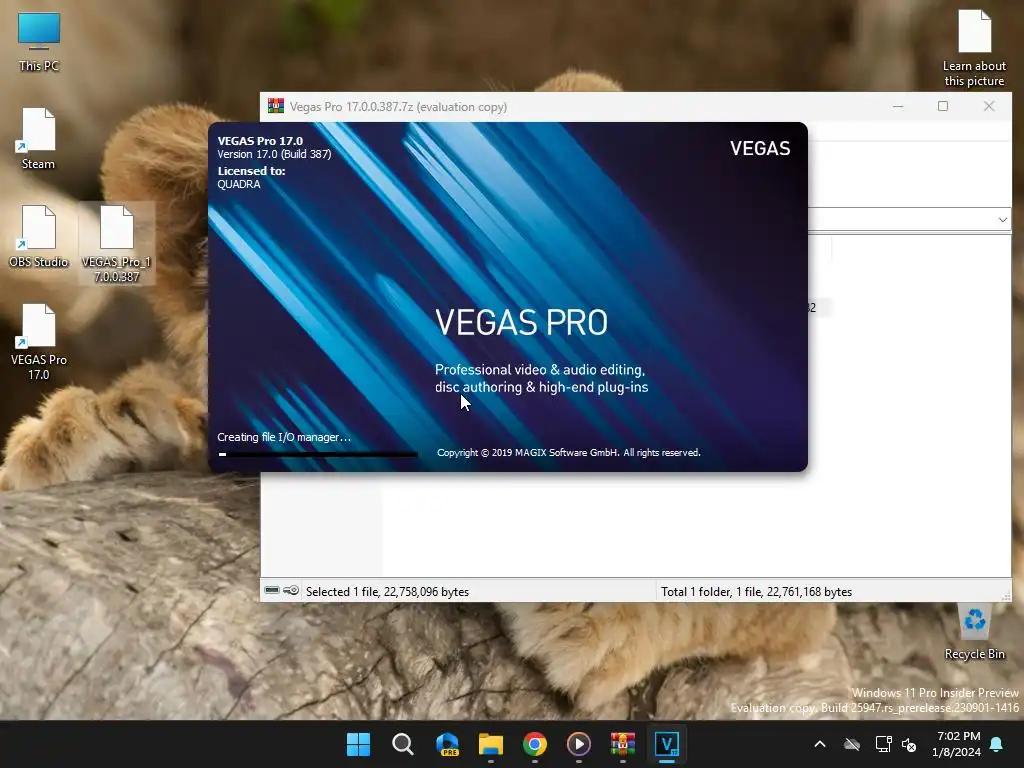
Task: Open Edge Preview browser from taskbar
Action: pos(447,744)
